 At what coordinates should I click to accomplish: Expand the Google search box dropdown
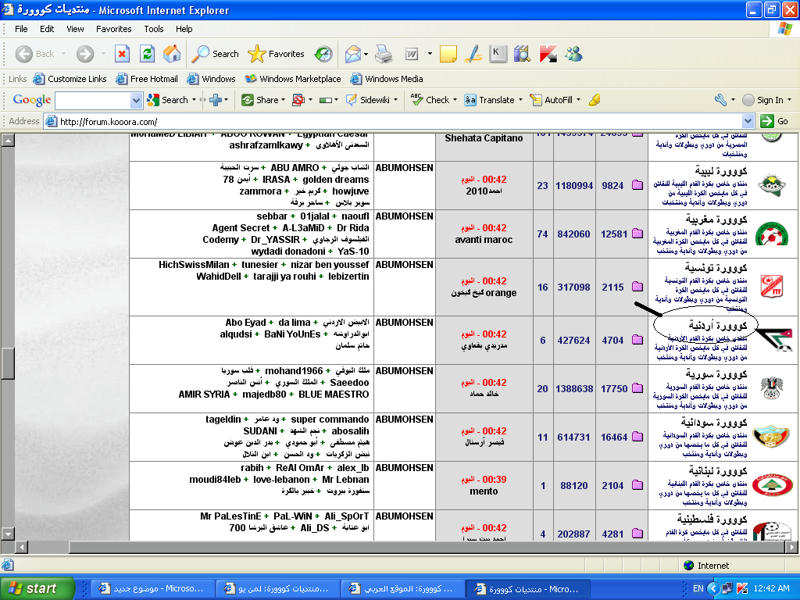136,100
